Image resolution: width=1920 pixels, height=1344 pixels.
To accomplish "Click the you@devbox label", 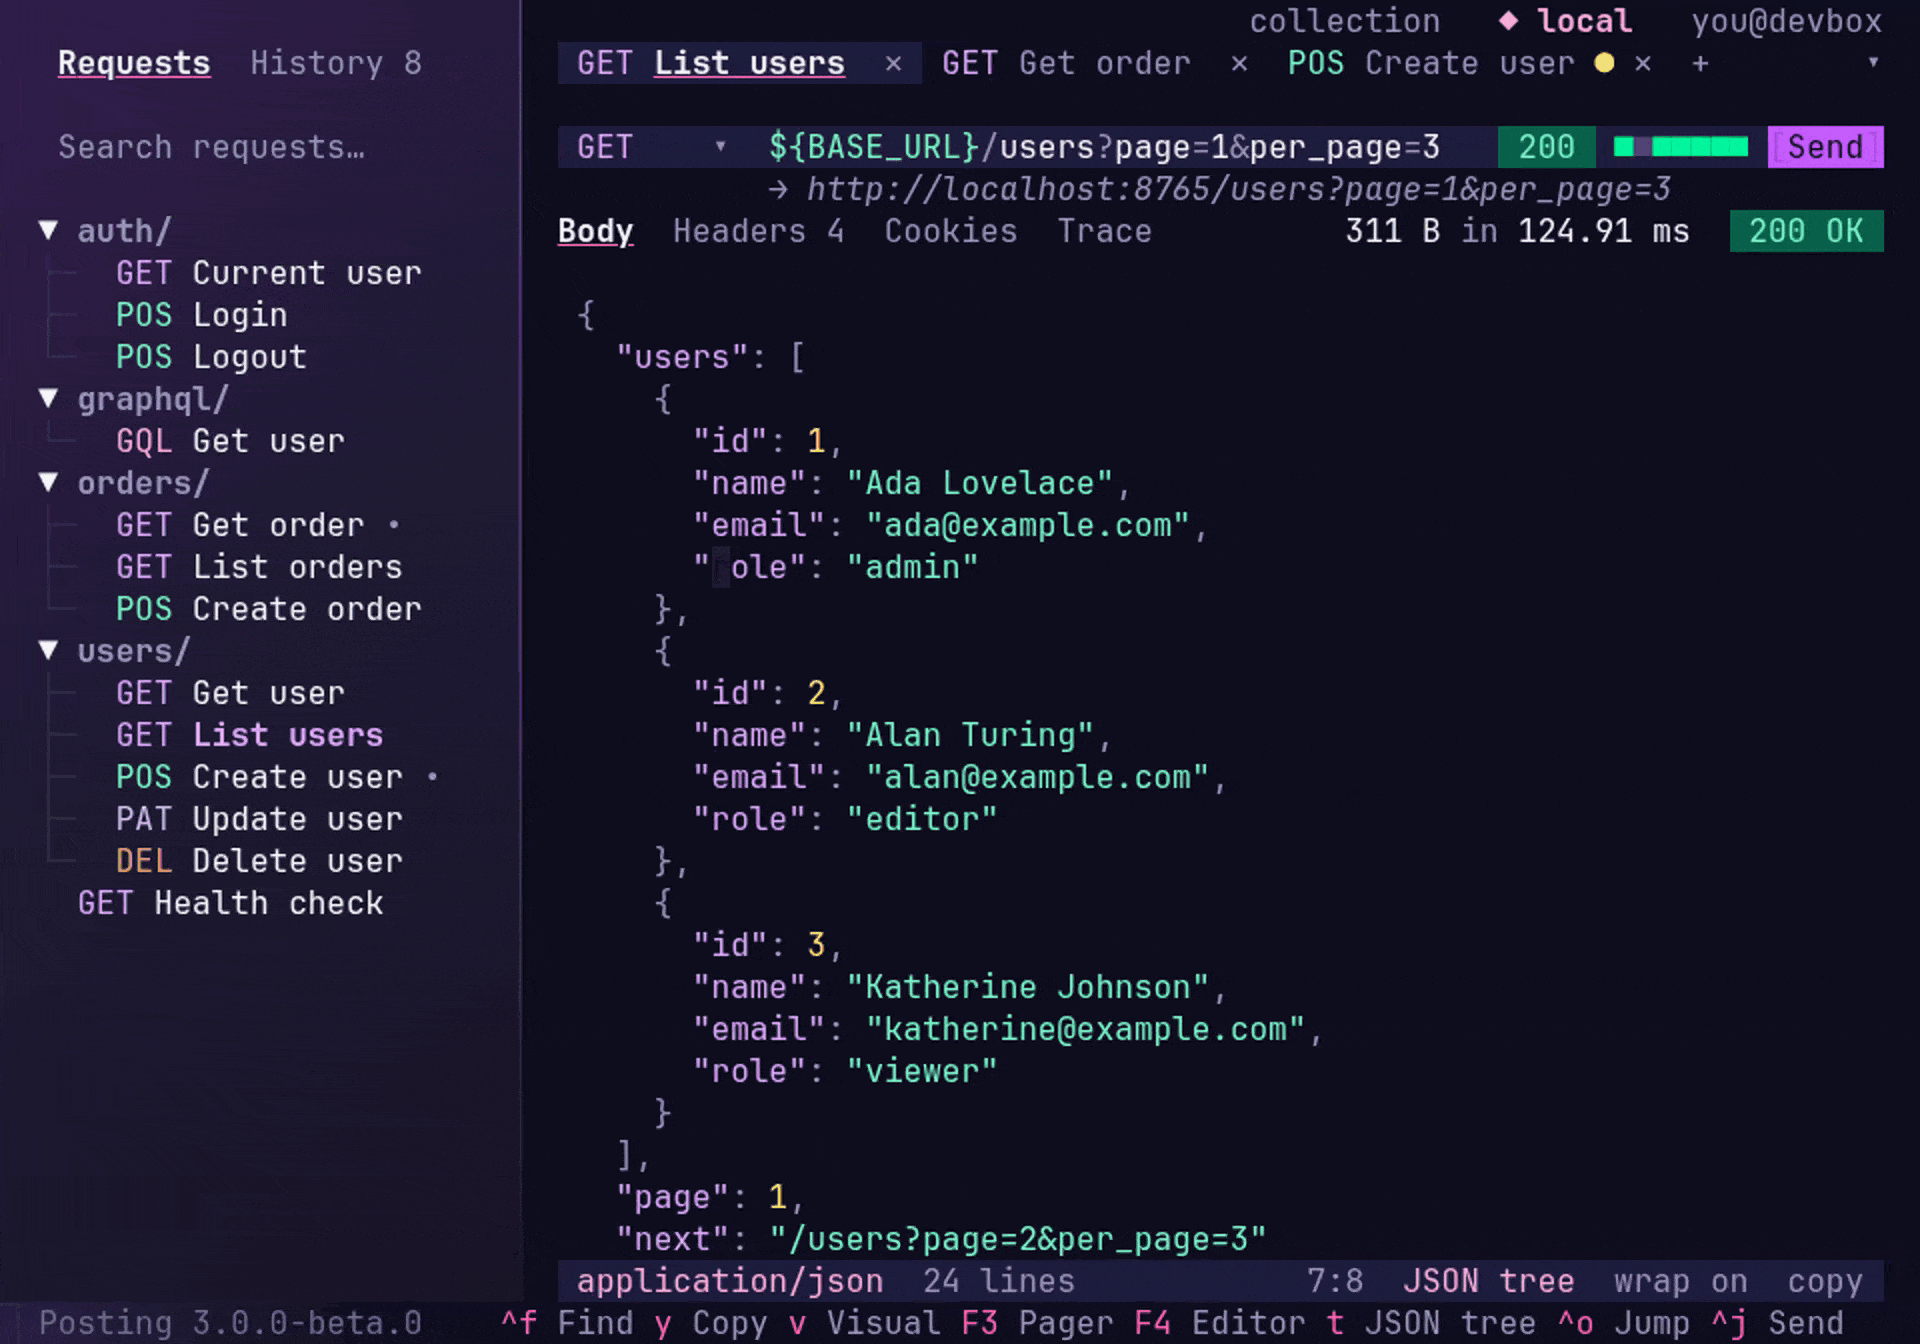I will coord(1787,21).
